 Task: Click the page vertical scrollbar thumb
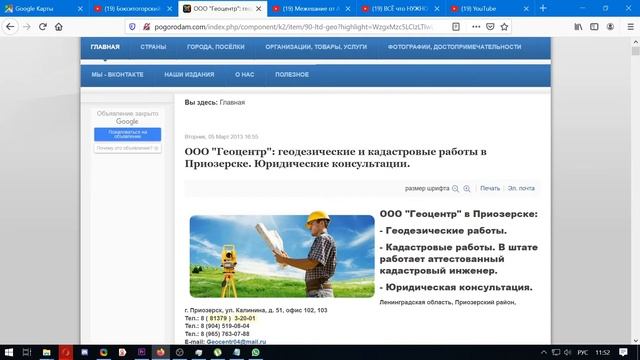point(636,51)
